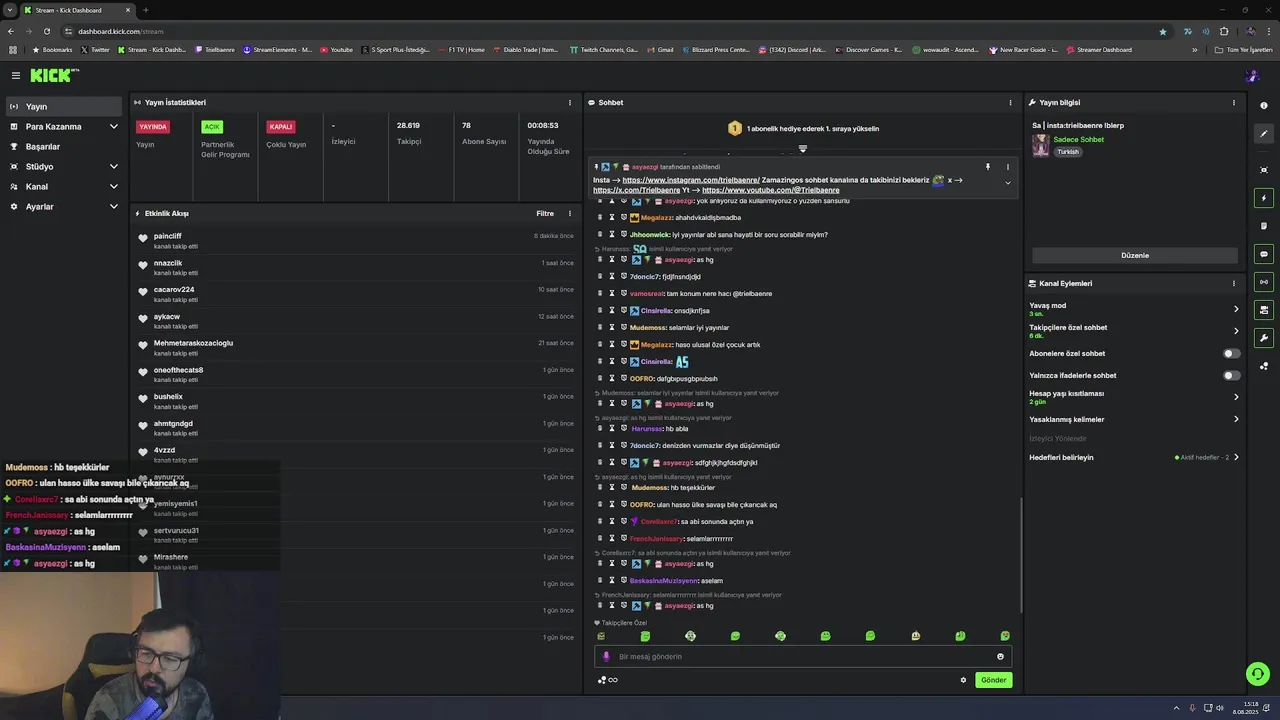The image size is (1280, 720).
Task: Bookmark this page with the star icon
Action: click(1162, 31)
